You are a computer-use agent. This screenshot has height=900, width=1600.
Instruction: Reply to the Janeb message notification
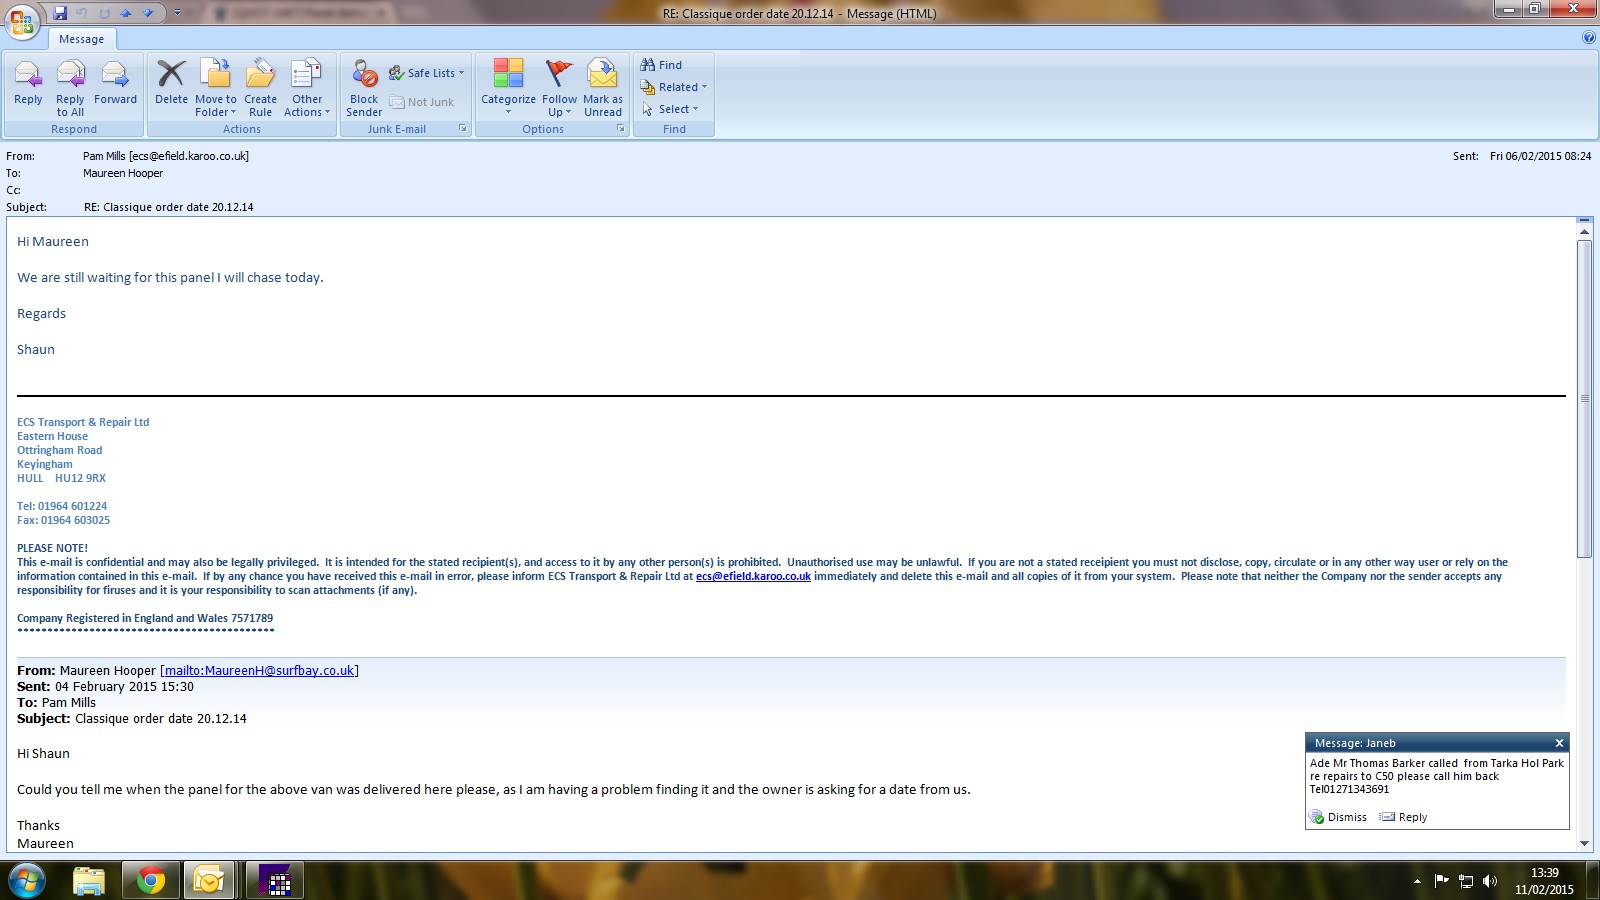tap(1404, 817)
